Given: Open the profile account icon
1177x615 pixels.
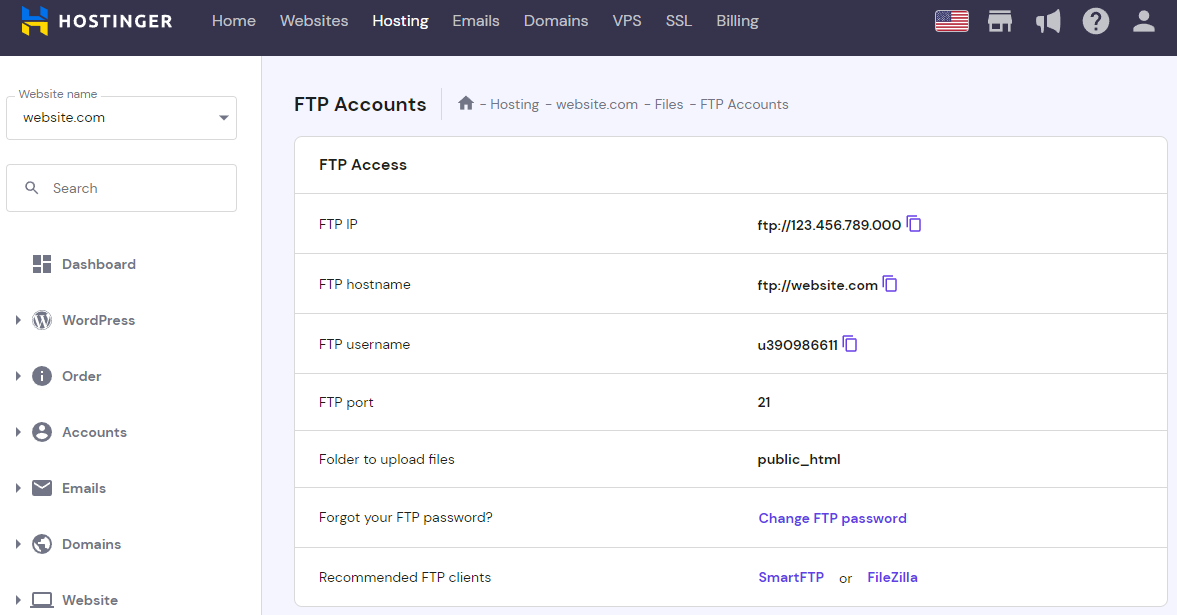Looking at the screenshot, I should pyautogui.click(x=1143, y=20).
